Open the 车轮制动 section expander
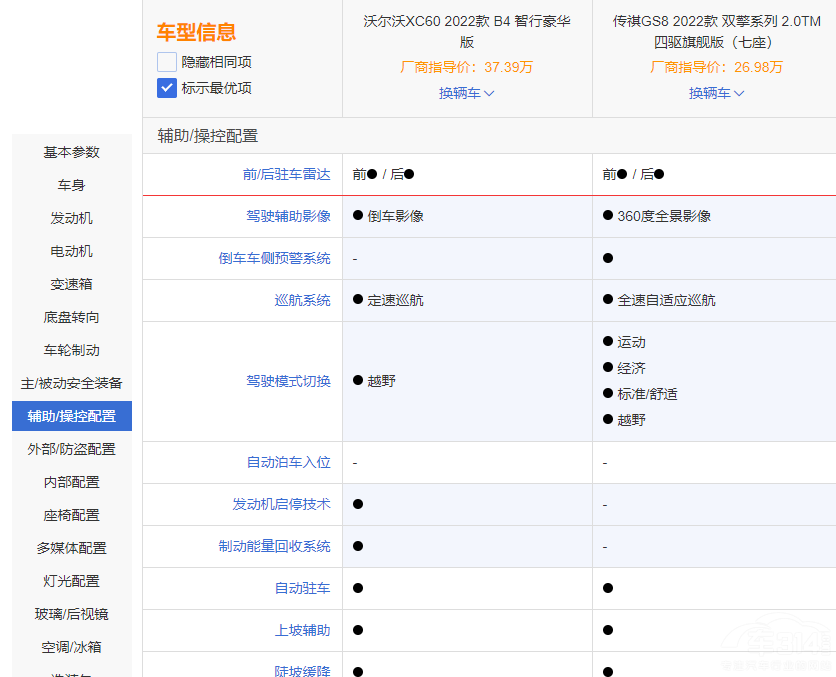This screenshot has width=836, height=677. [69, 350]
